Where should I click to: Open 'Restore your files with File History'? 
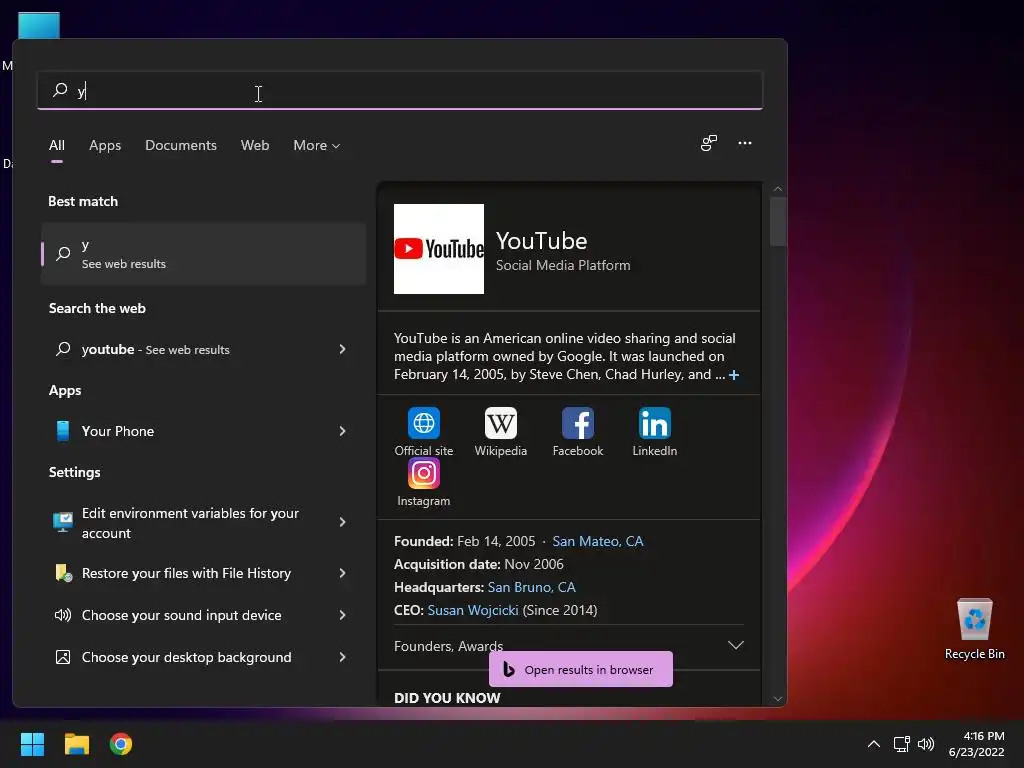[x=203, y=573]
